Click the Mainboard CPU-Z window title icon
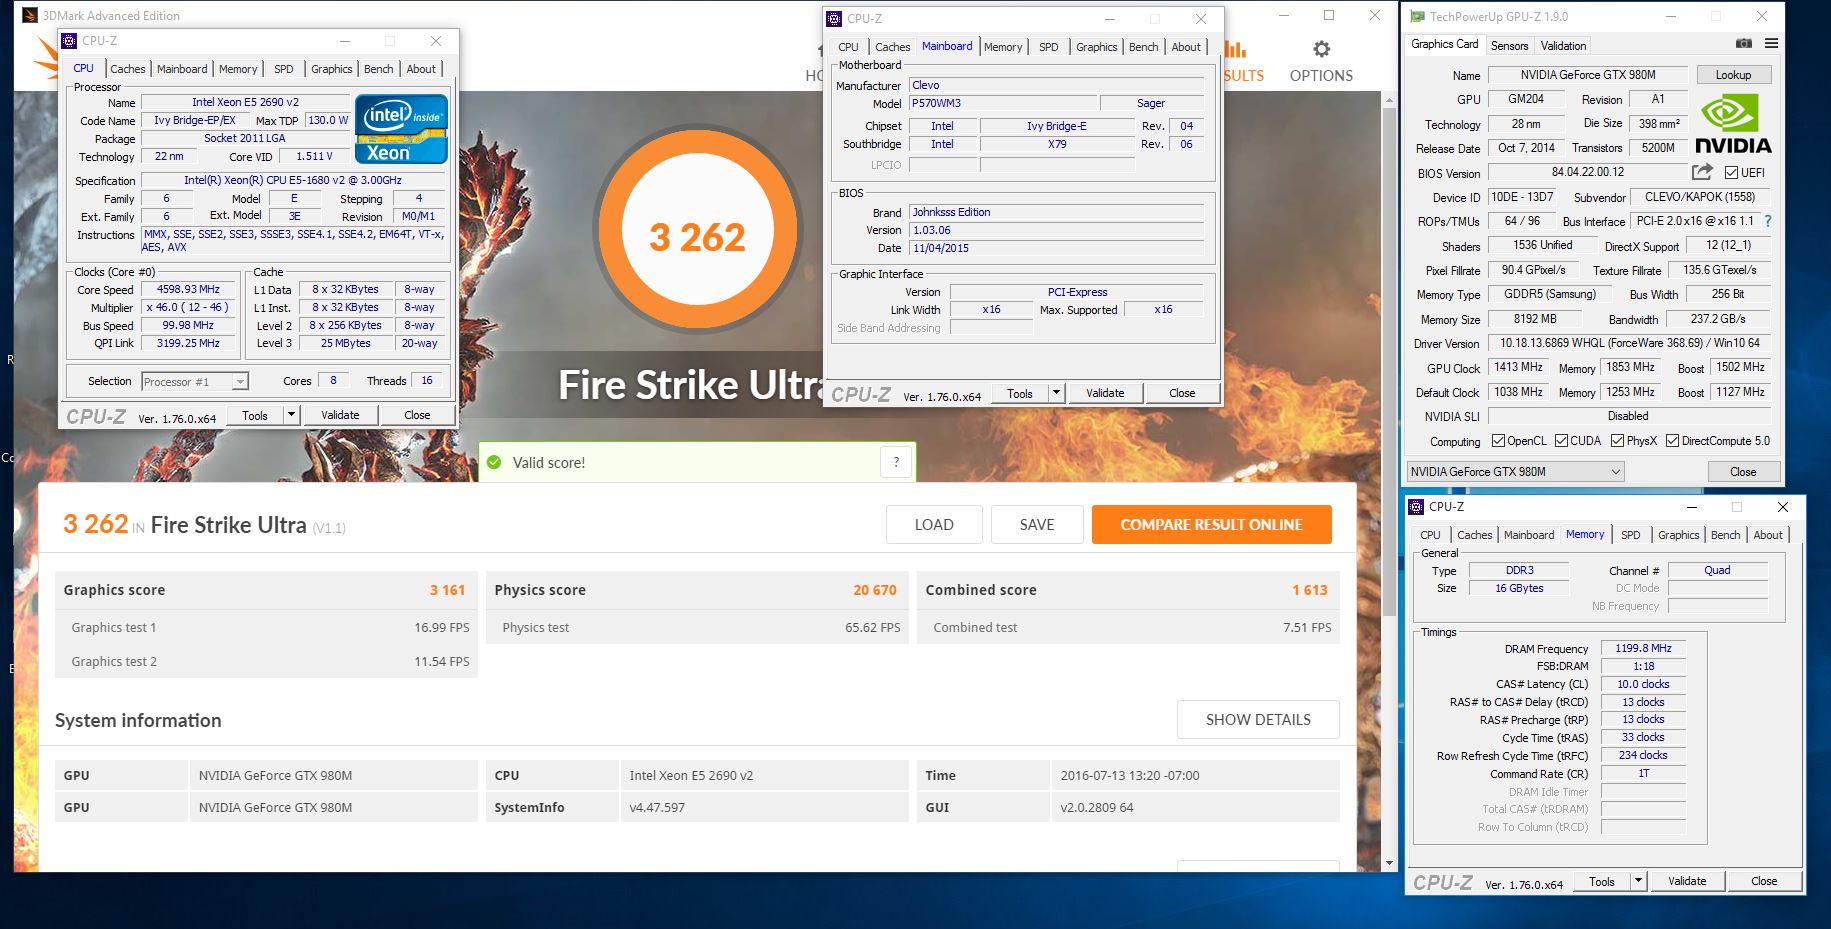The image size is (1831, 929). click(834, 18)
